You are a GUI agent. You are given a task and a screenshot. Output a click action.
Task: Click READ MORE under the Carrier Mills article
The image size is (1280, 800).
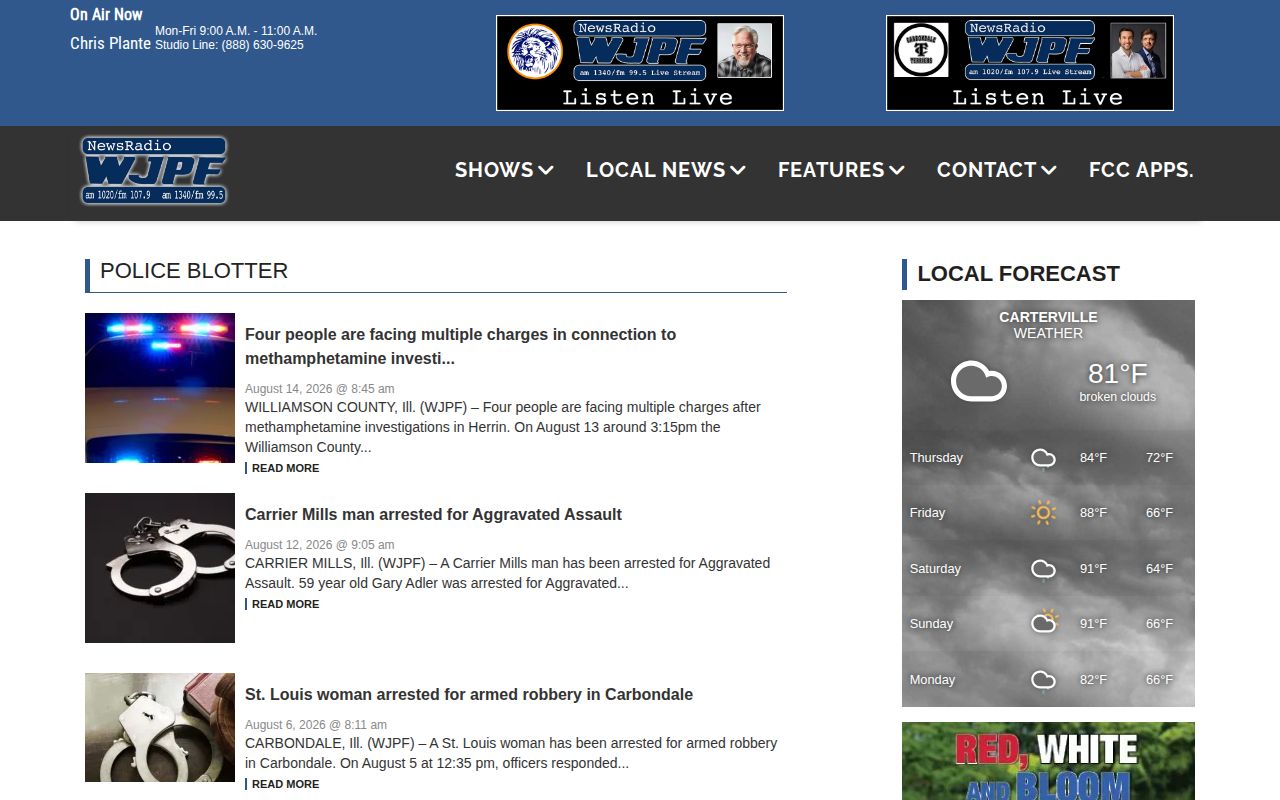[285, 604]
